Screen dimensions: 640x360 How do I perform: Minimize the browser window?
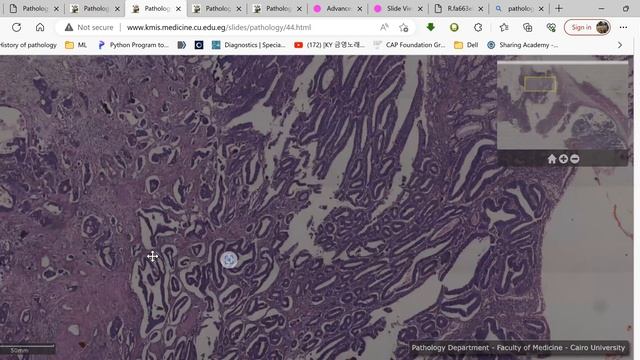coord(601,8)
